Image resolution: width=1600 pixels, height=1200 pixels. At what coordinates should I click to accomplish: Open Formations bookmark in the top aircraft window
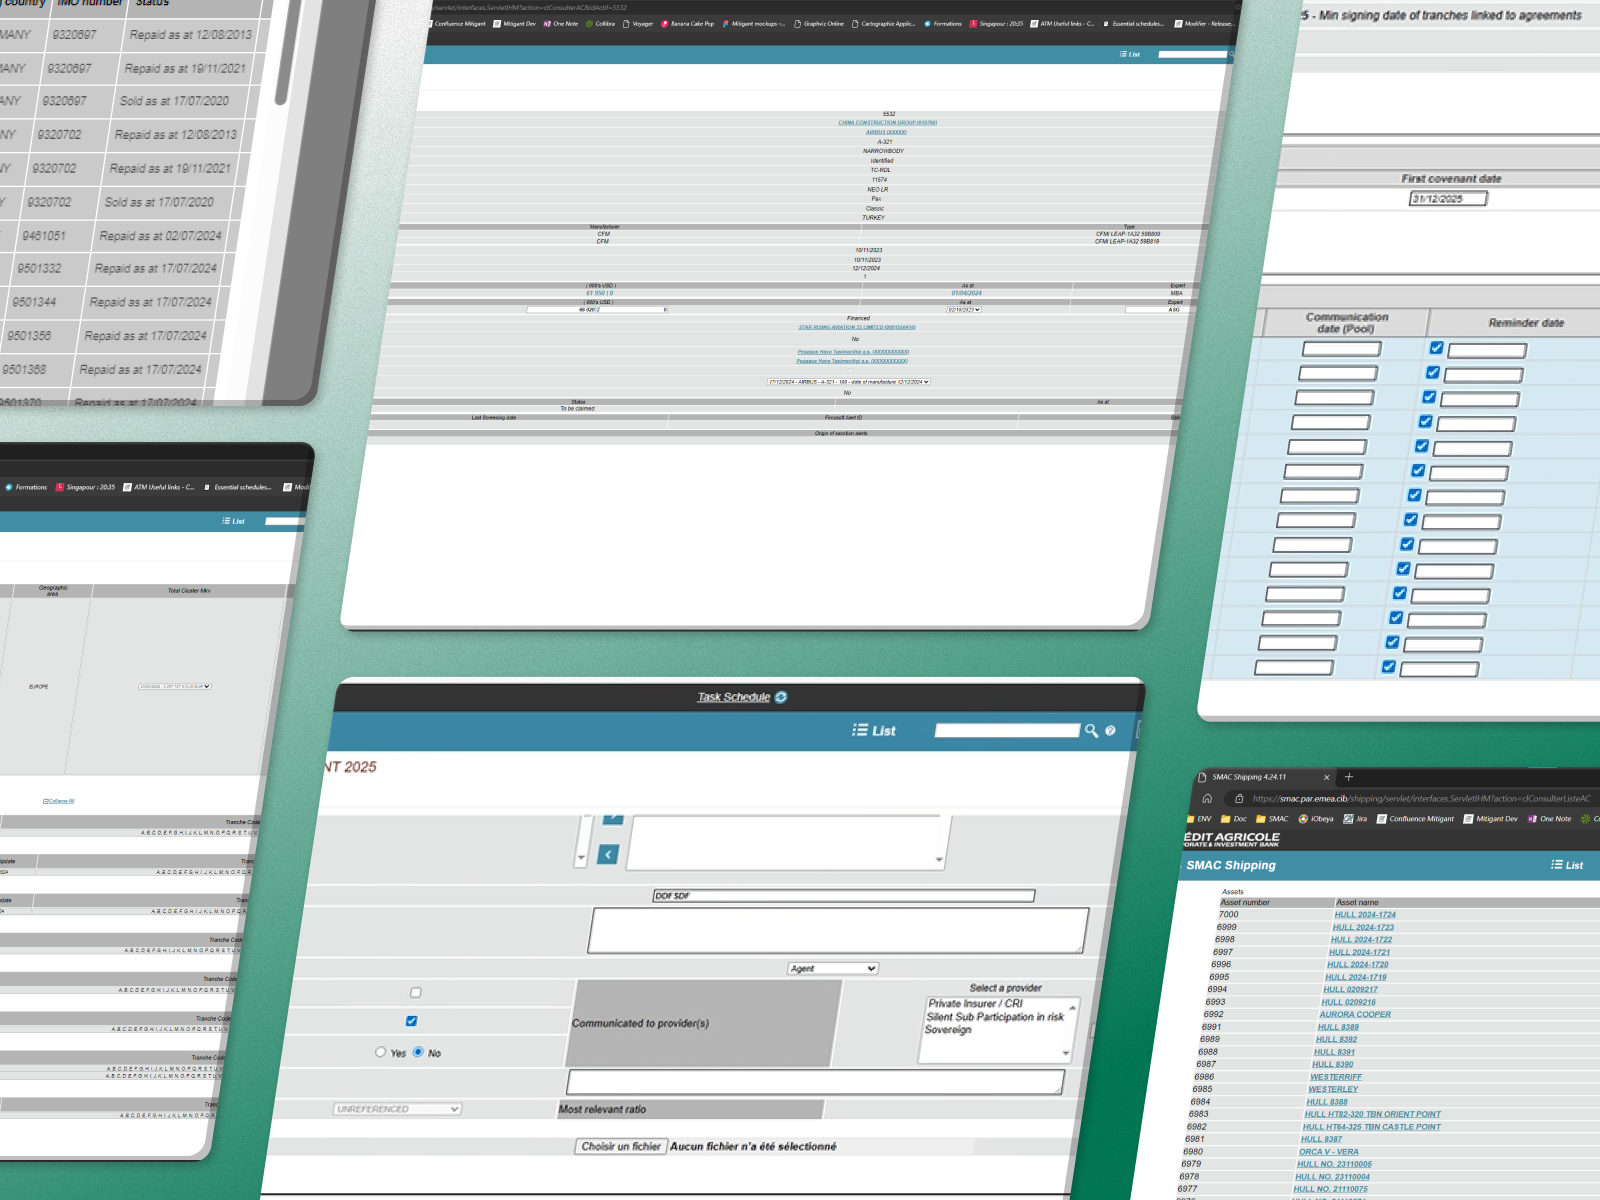[943, 24]
